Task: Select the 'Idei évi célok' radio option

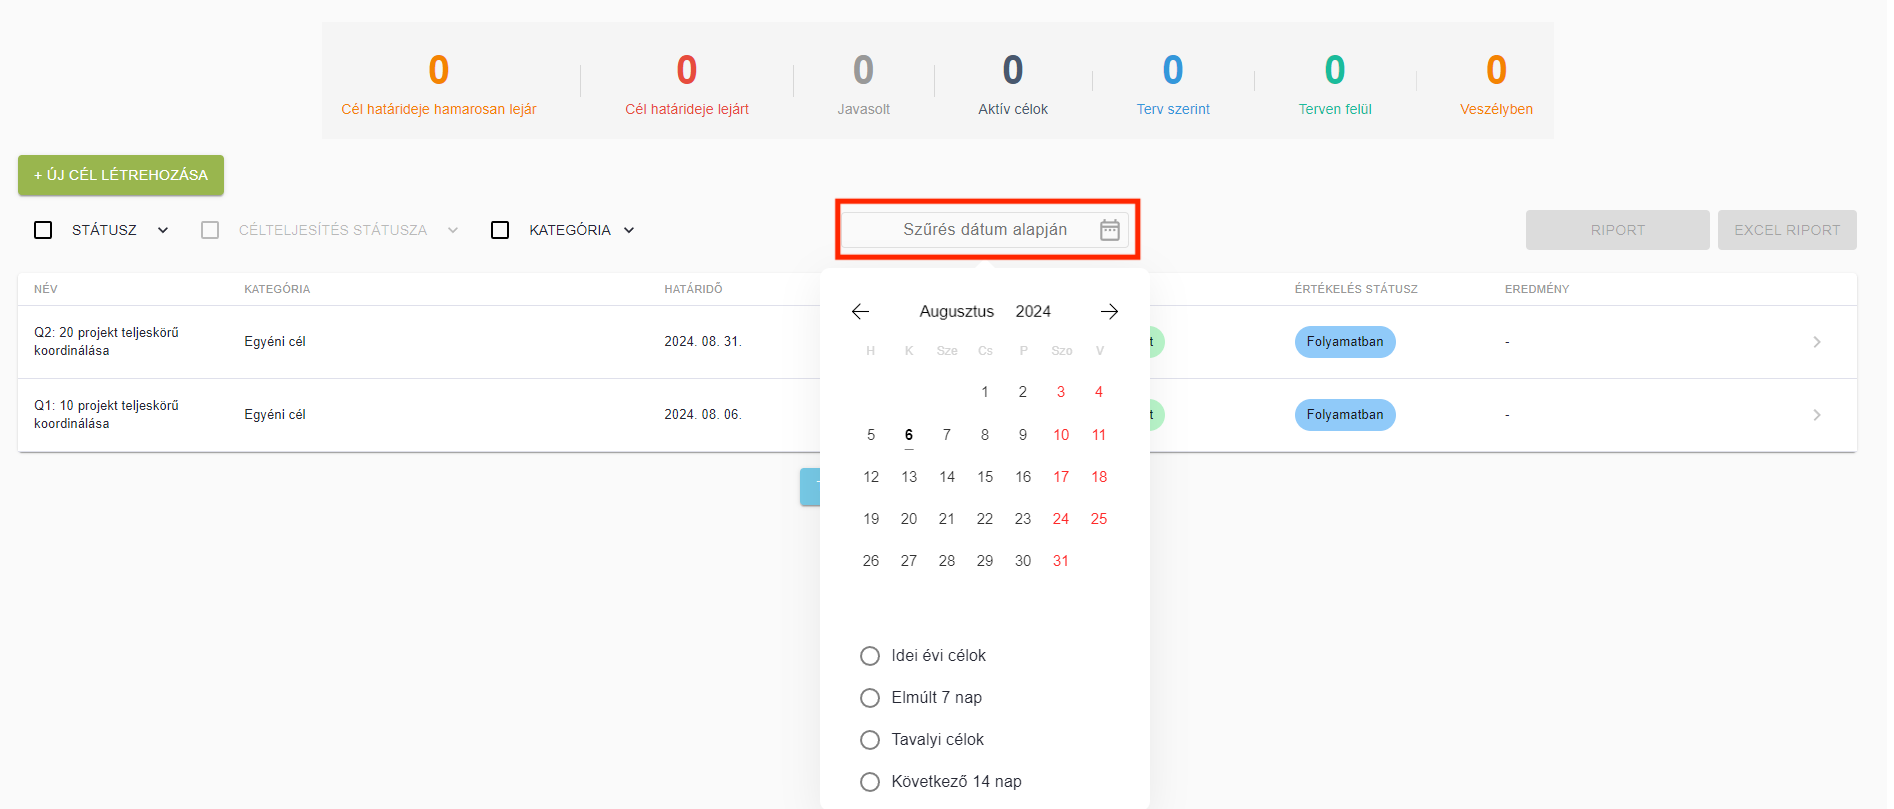Action: tap(870, 656)
